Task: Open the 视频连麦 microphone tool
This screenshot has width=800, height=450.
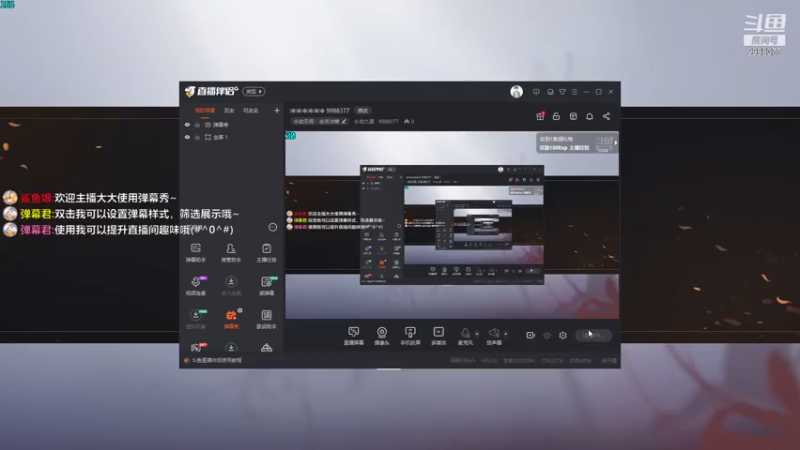Action: [196, 286]
